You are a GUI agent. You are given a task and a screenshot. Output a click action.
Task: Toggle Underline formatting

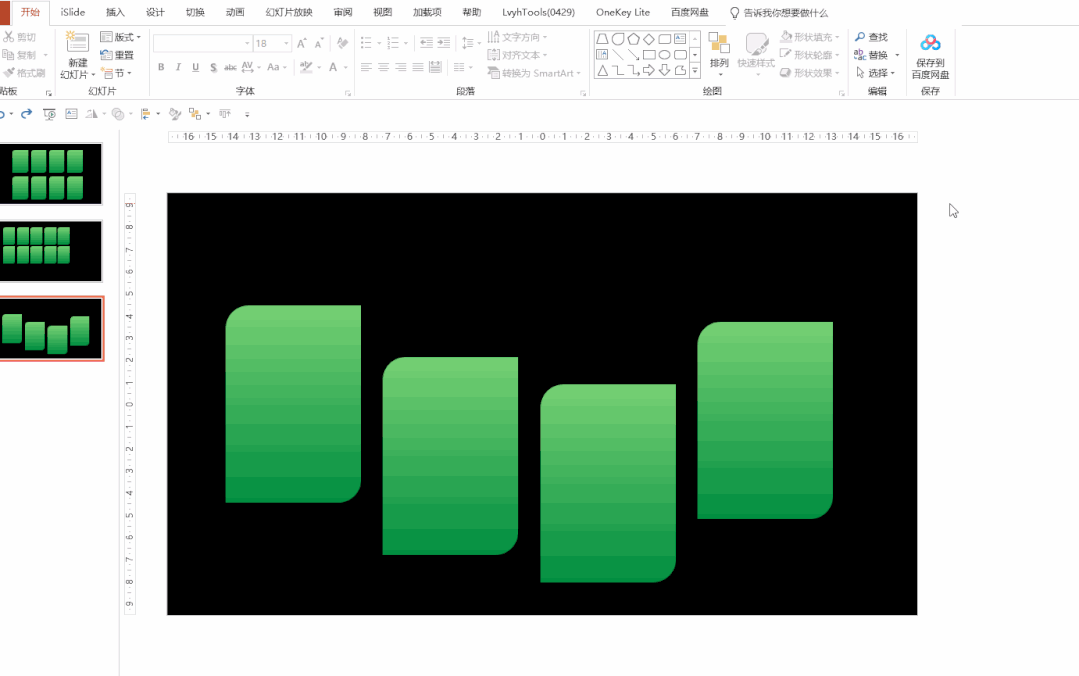(196, 68)
